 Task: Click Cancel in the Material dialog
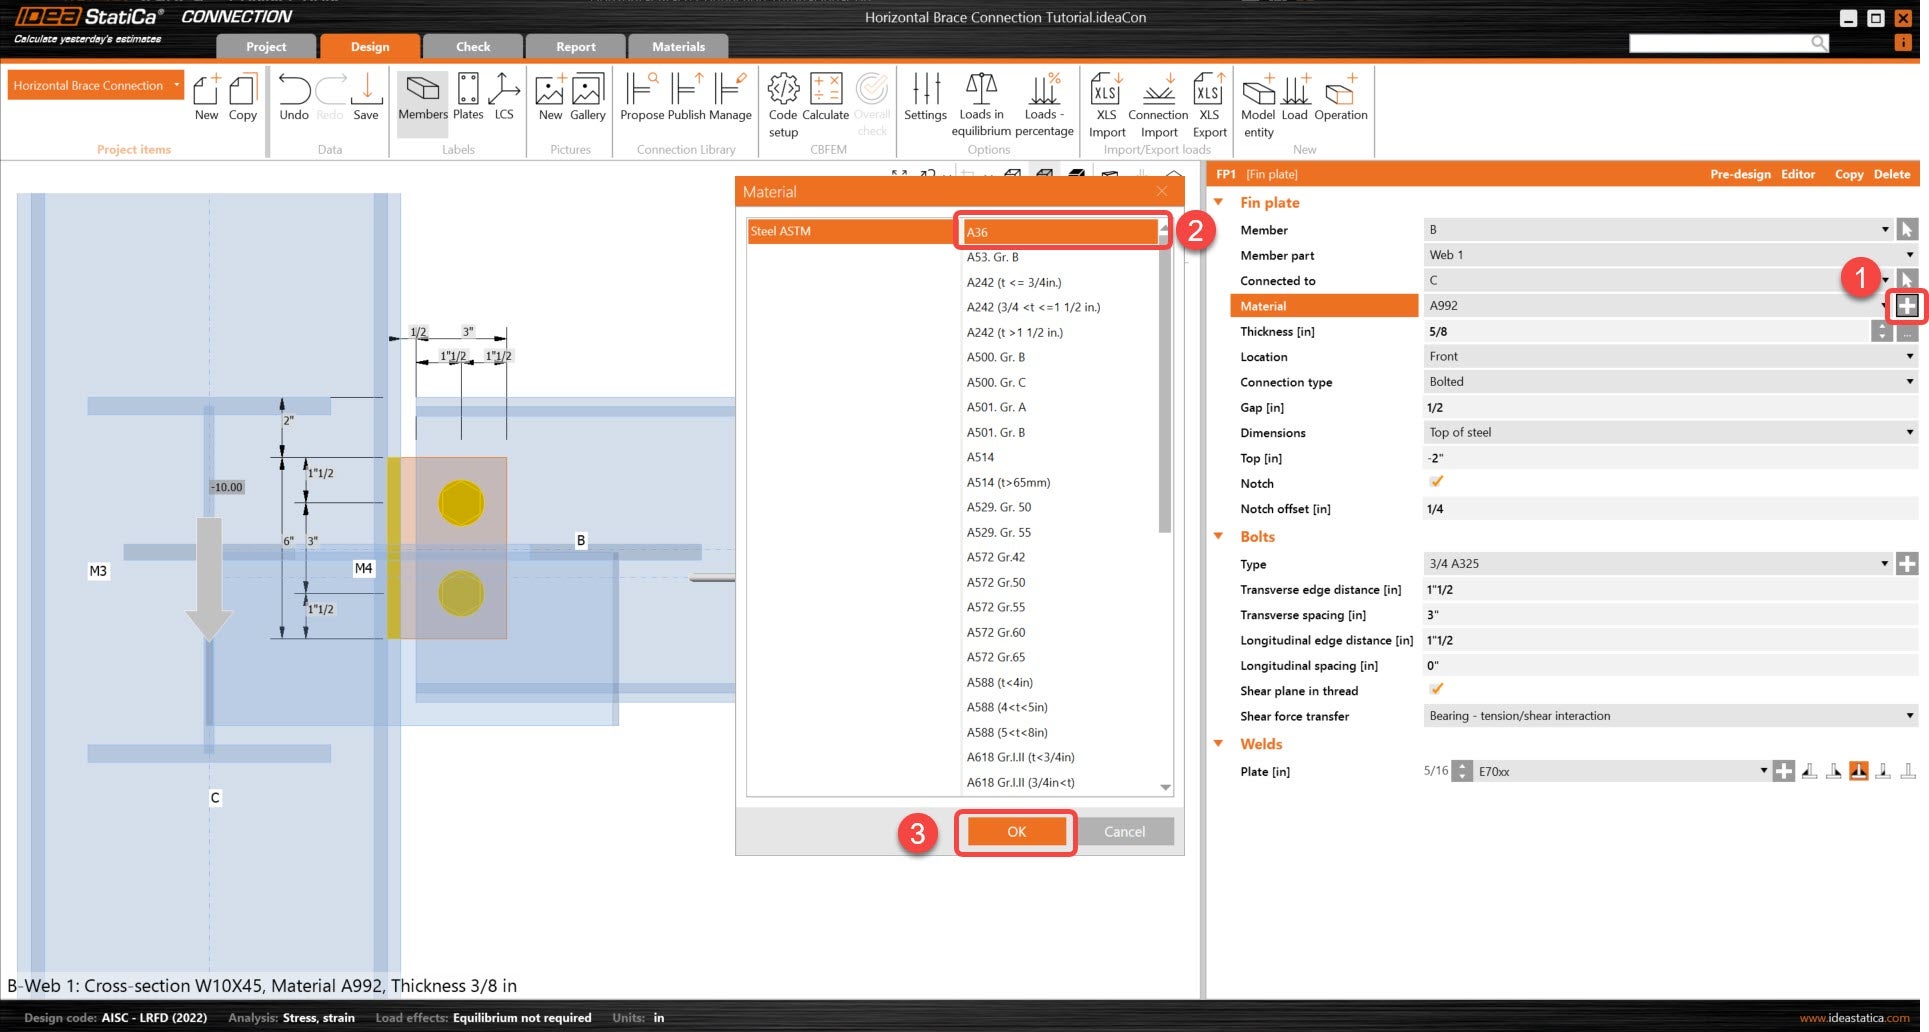[x=1124, y=832]
